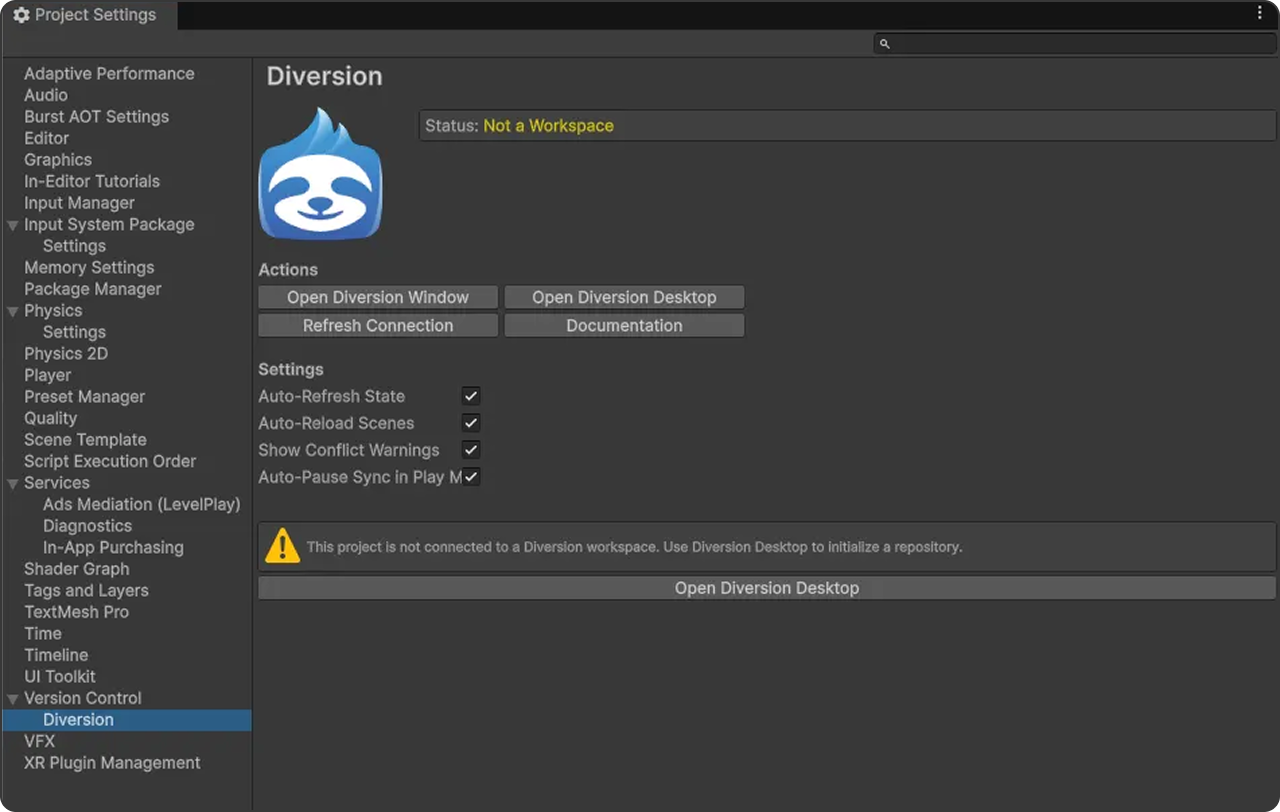Select Memory Settings
This screenshot has width=1280, height=812.
click(89, 268)
